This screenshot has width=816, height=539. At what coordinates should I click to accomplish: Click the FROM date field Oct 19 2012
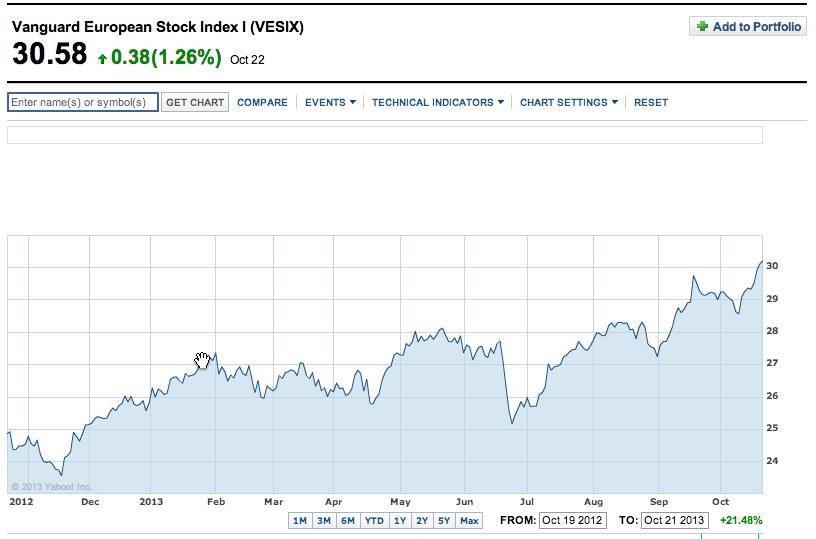572,520
